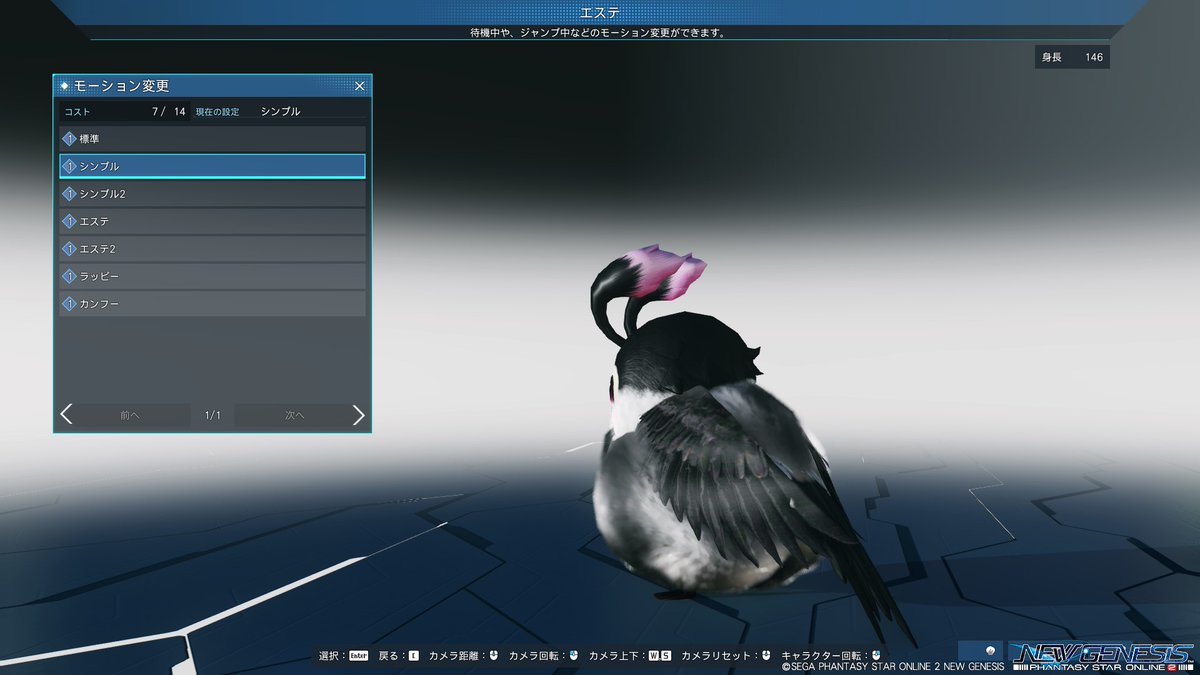Click the mouse icon beside キャラクター回転

875,656
